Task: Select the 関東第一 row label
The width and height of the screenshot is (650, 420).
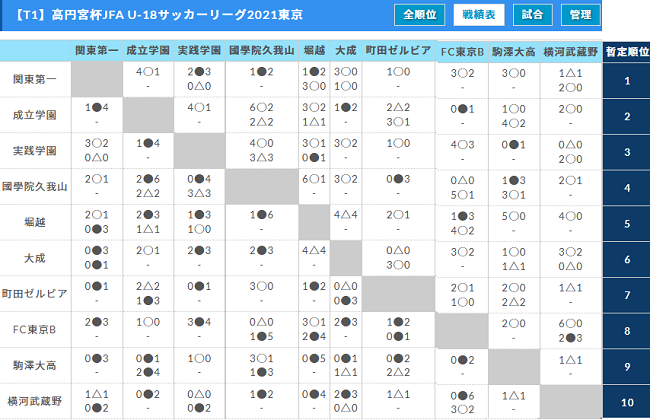Action: point(35,79)
